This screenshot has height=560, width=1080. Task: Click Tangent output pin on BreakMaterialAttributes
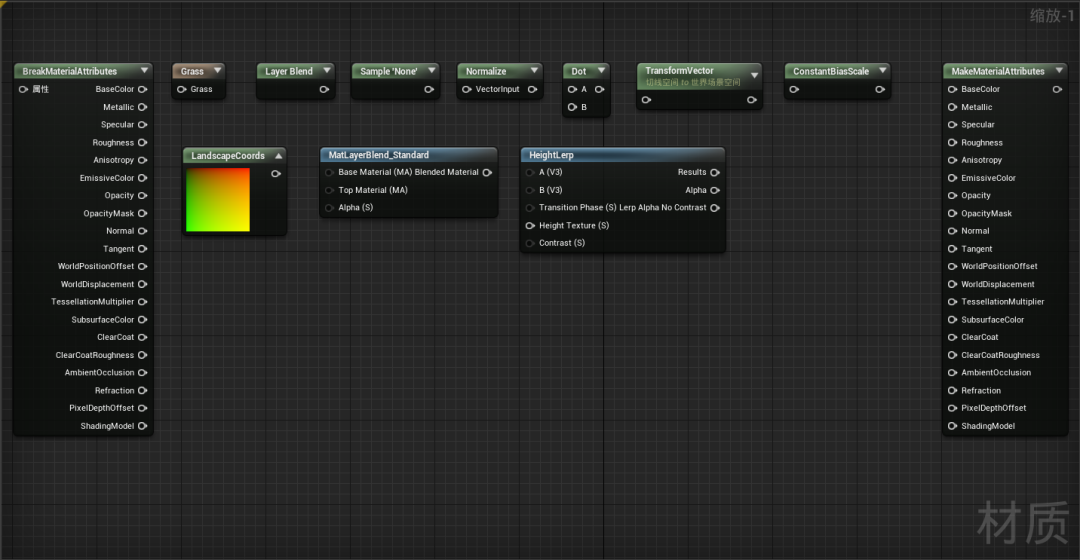click(143, 249)
